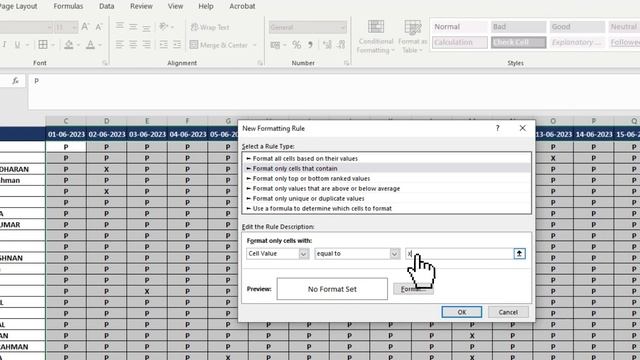
Task: Click the rule value input field
Action: [459, 253]
